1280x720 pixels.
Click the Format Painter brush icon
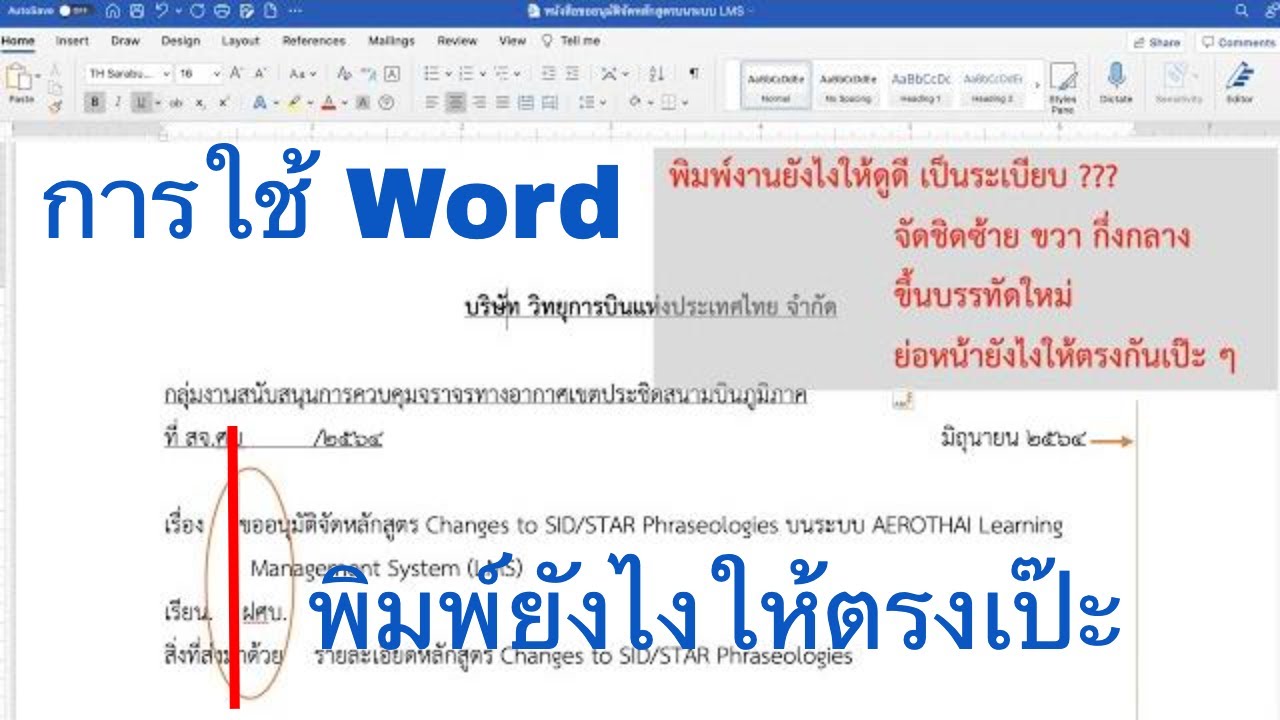pyautogui.click(x=55, y=104)
